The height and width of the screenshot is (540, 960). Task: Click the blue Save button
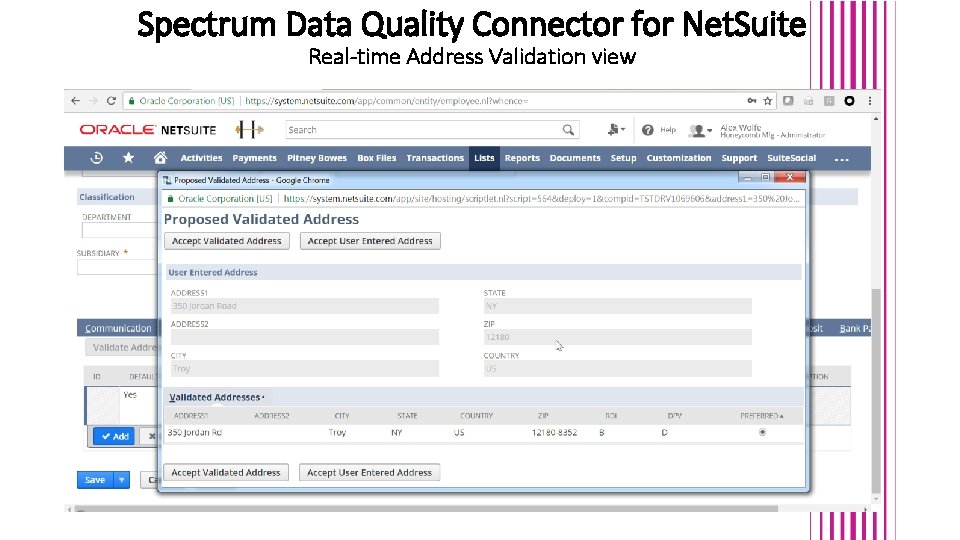click(x=95, y=480)
